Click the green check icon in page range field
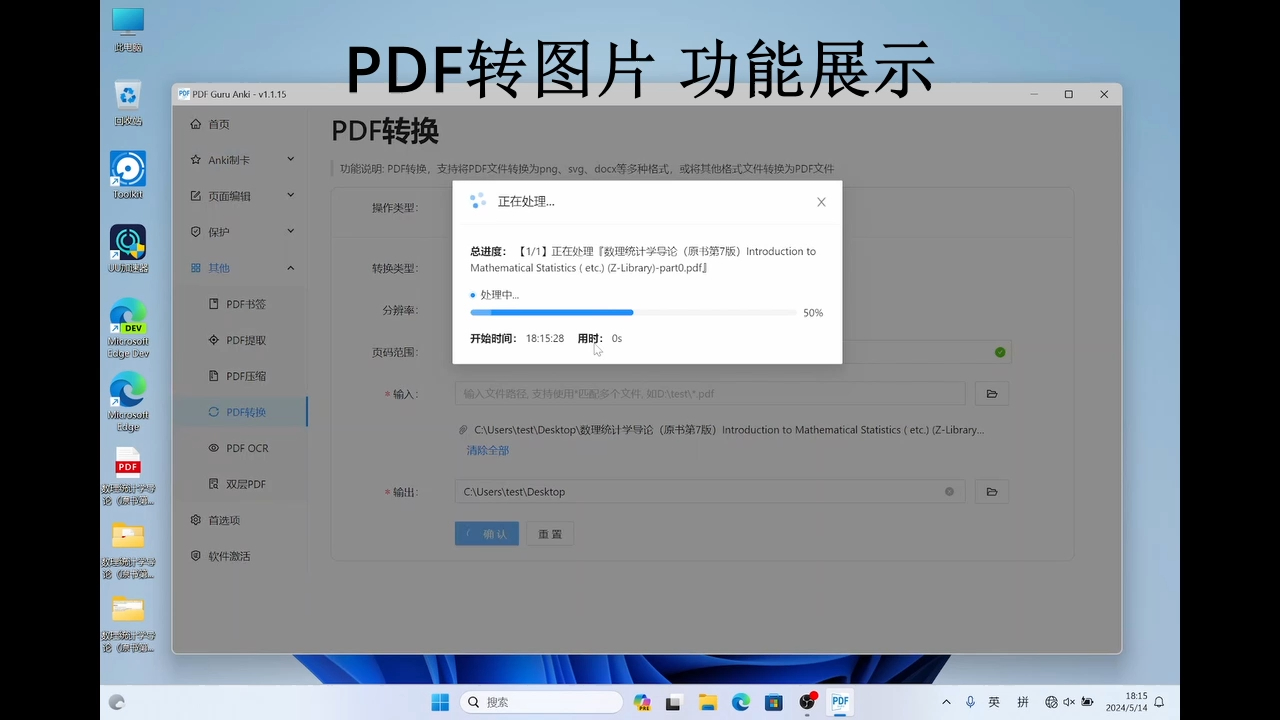Image resolution: width=1280 pixels, height=720 pixels. [x=1000, y=352]
